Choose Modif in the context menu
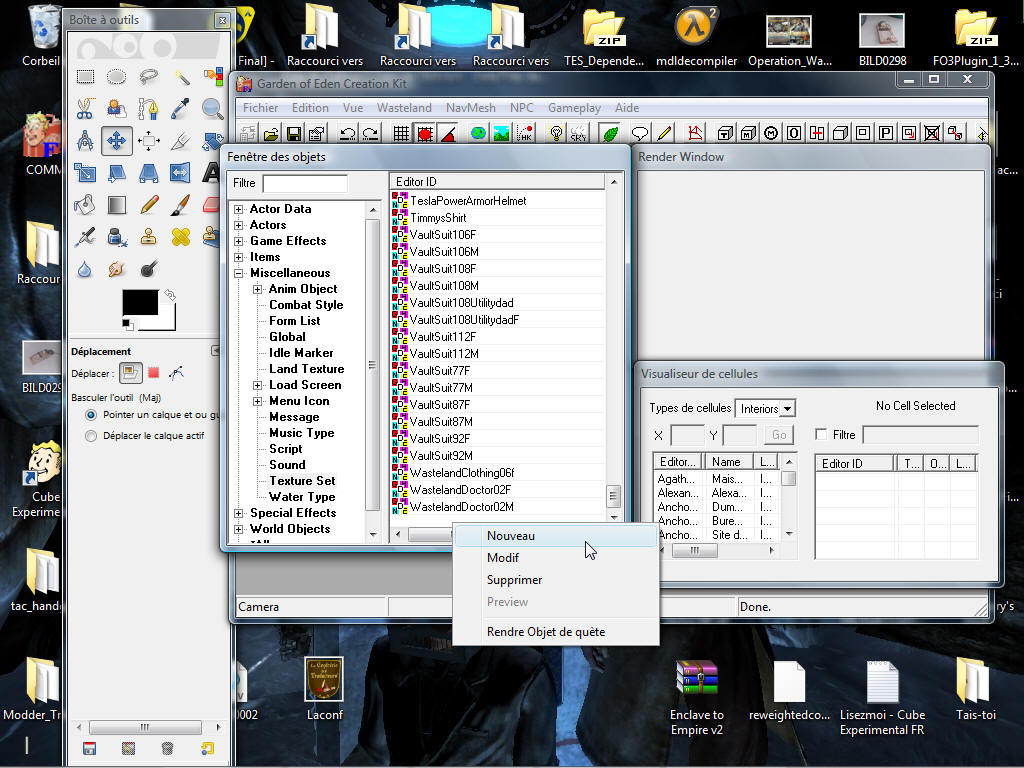 click(554, 558)
